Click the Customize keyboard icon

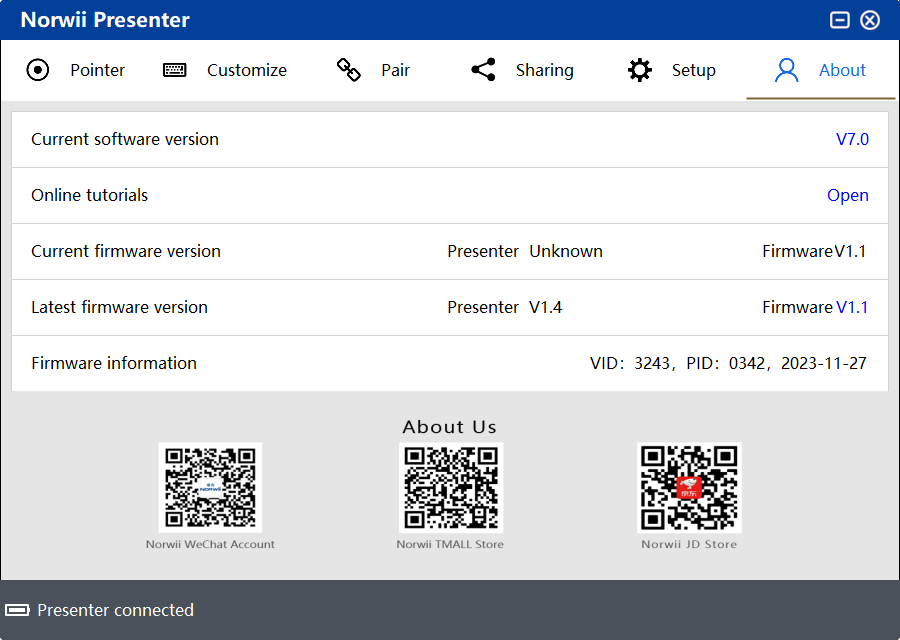[174, 70]
